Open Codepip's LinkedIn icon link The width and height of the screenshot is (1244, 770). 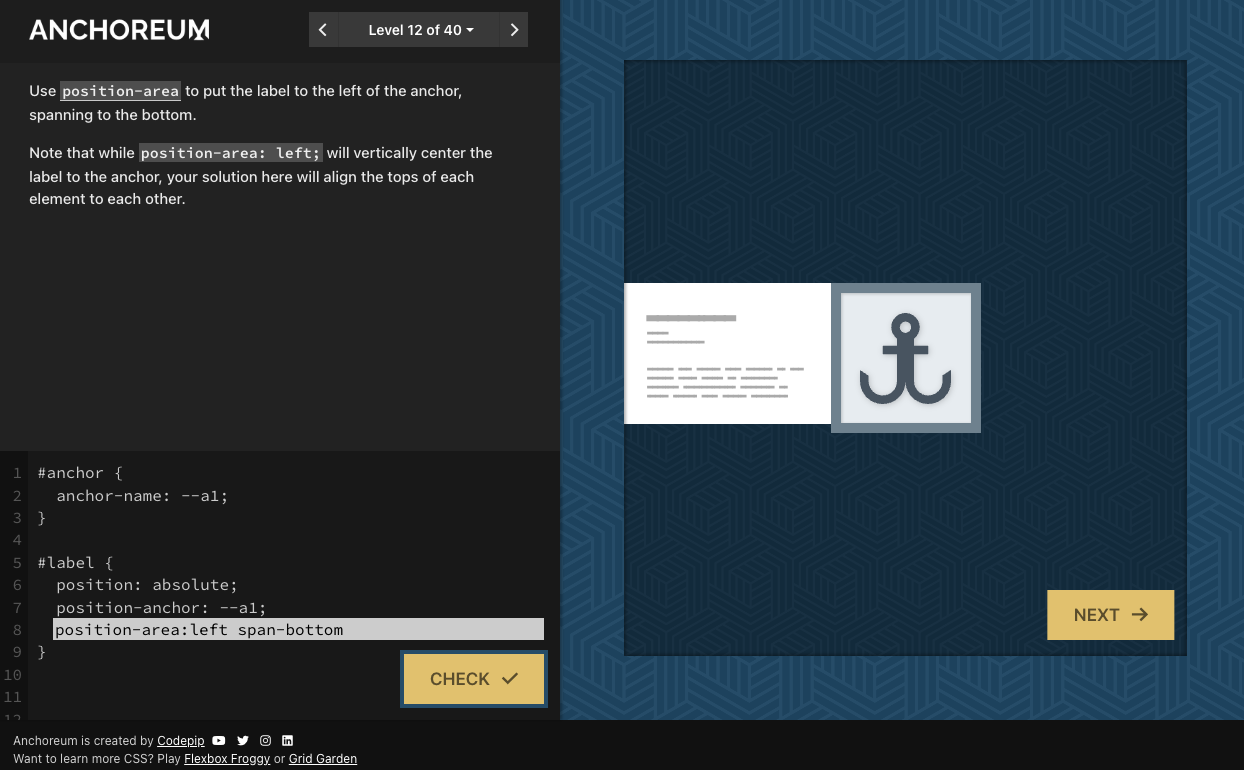(x=288, y=741)
